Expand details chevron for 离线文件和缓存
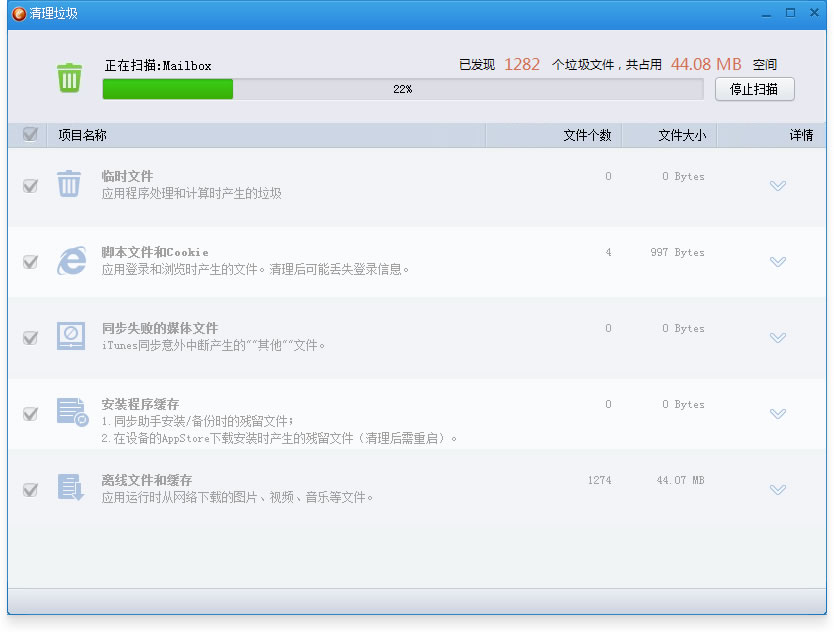This screenshot has width=834, height=632. tap(778, 490)
